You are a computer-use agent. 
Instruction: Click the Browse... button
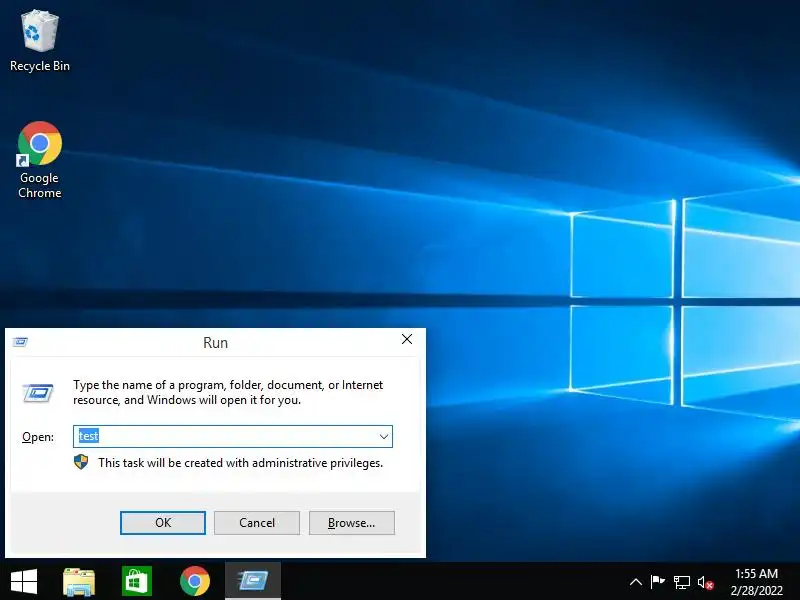pyautogui.click(x=352, y=523)
